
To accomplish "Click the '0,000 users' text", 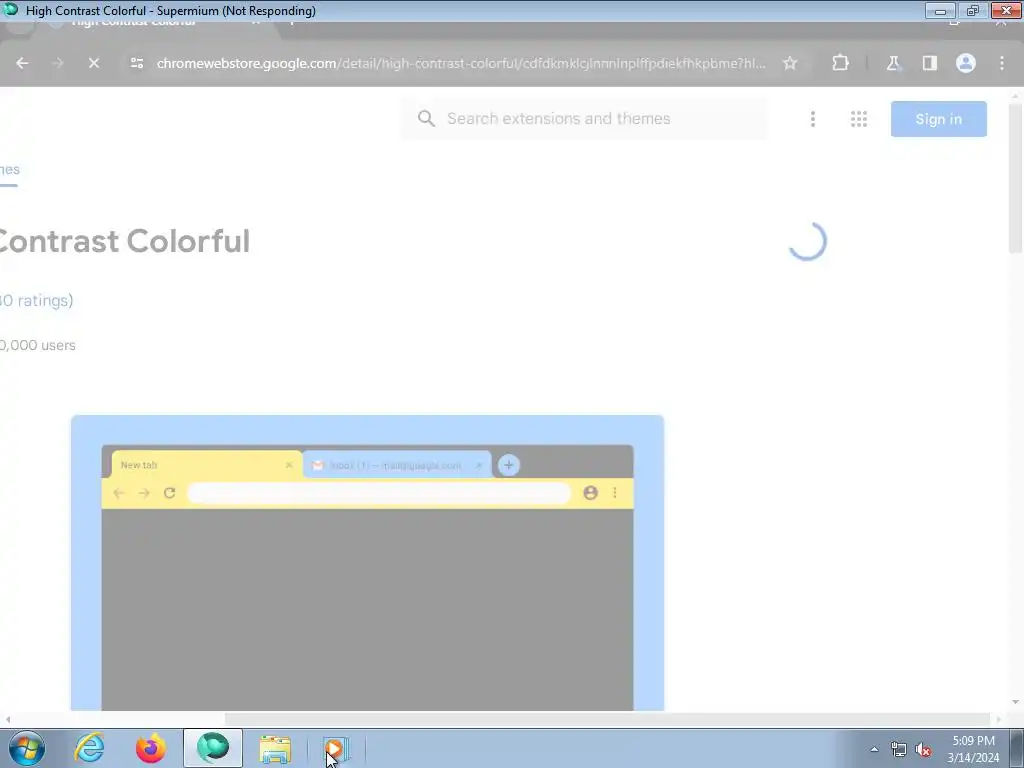I will click(x=37, y=345).
